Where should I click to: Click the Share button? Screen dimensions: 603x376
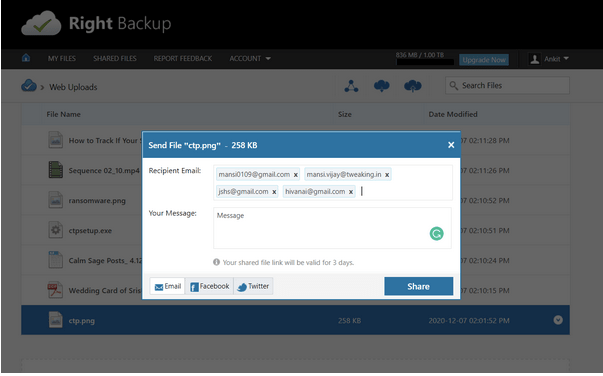click(x=418, y=286)
